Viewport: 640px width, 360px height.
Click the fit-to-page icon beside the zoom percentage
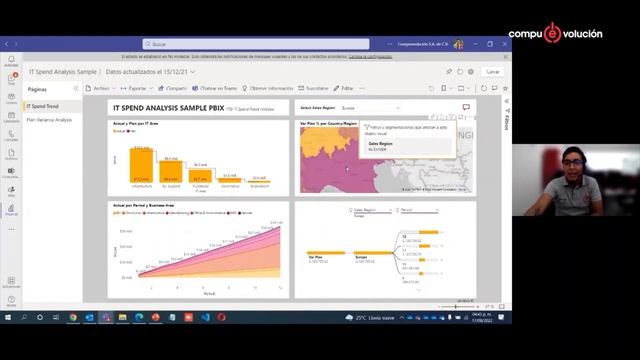click(x=502, y=307)
